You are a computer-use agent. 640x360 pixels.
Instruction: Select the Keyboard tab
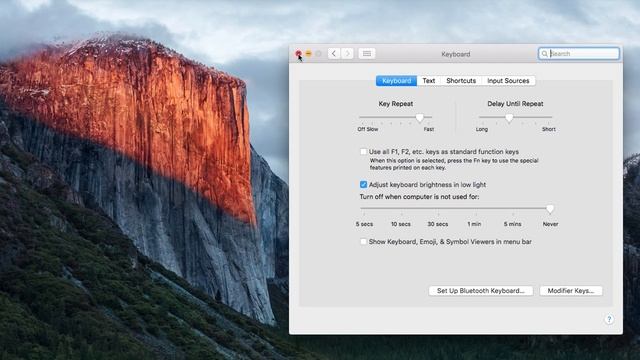tap(396, 81)
